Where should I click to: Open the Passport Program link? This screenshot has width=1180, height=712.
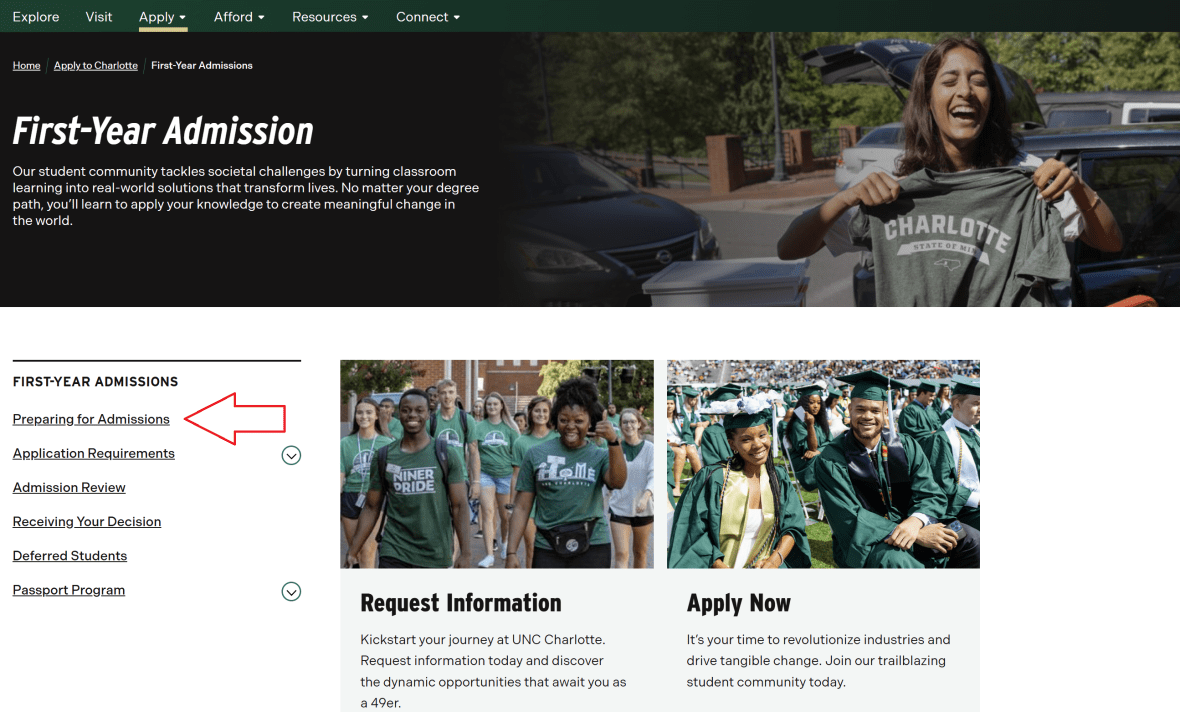(69, 590)
